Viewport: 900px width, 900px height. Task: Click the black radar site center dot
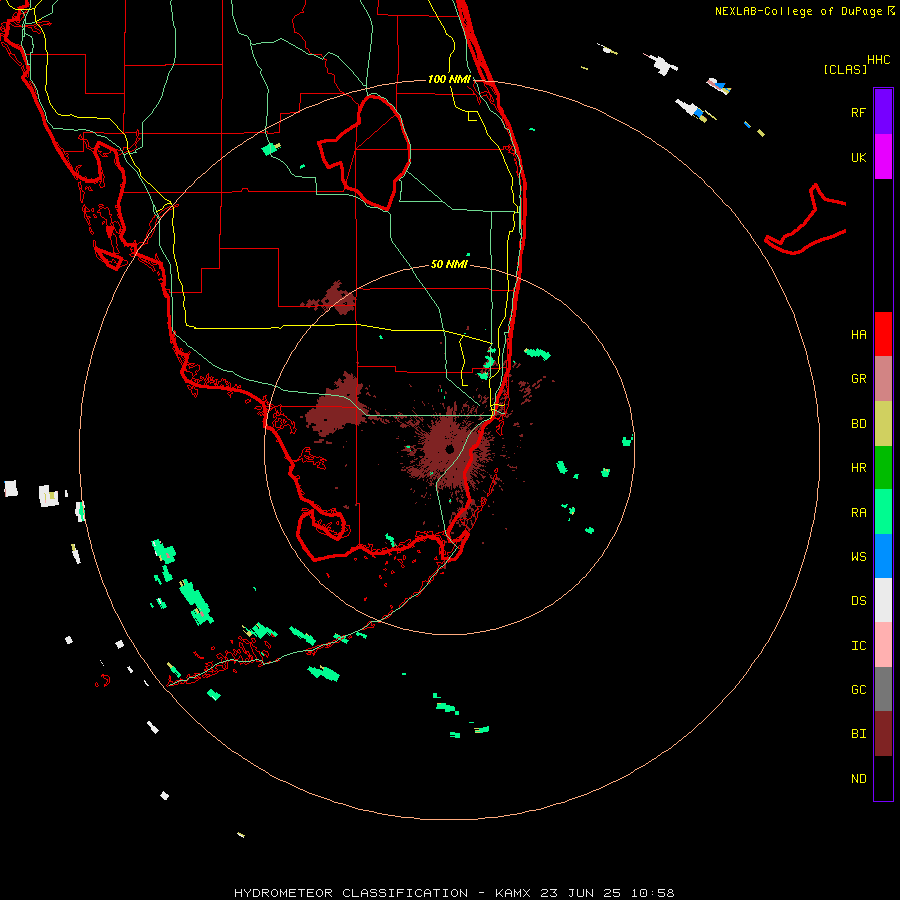click(449, 449)
